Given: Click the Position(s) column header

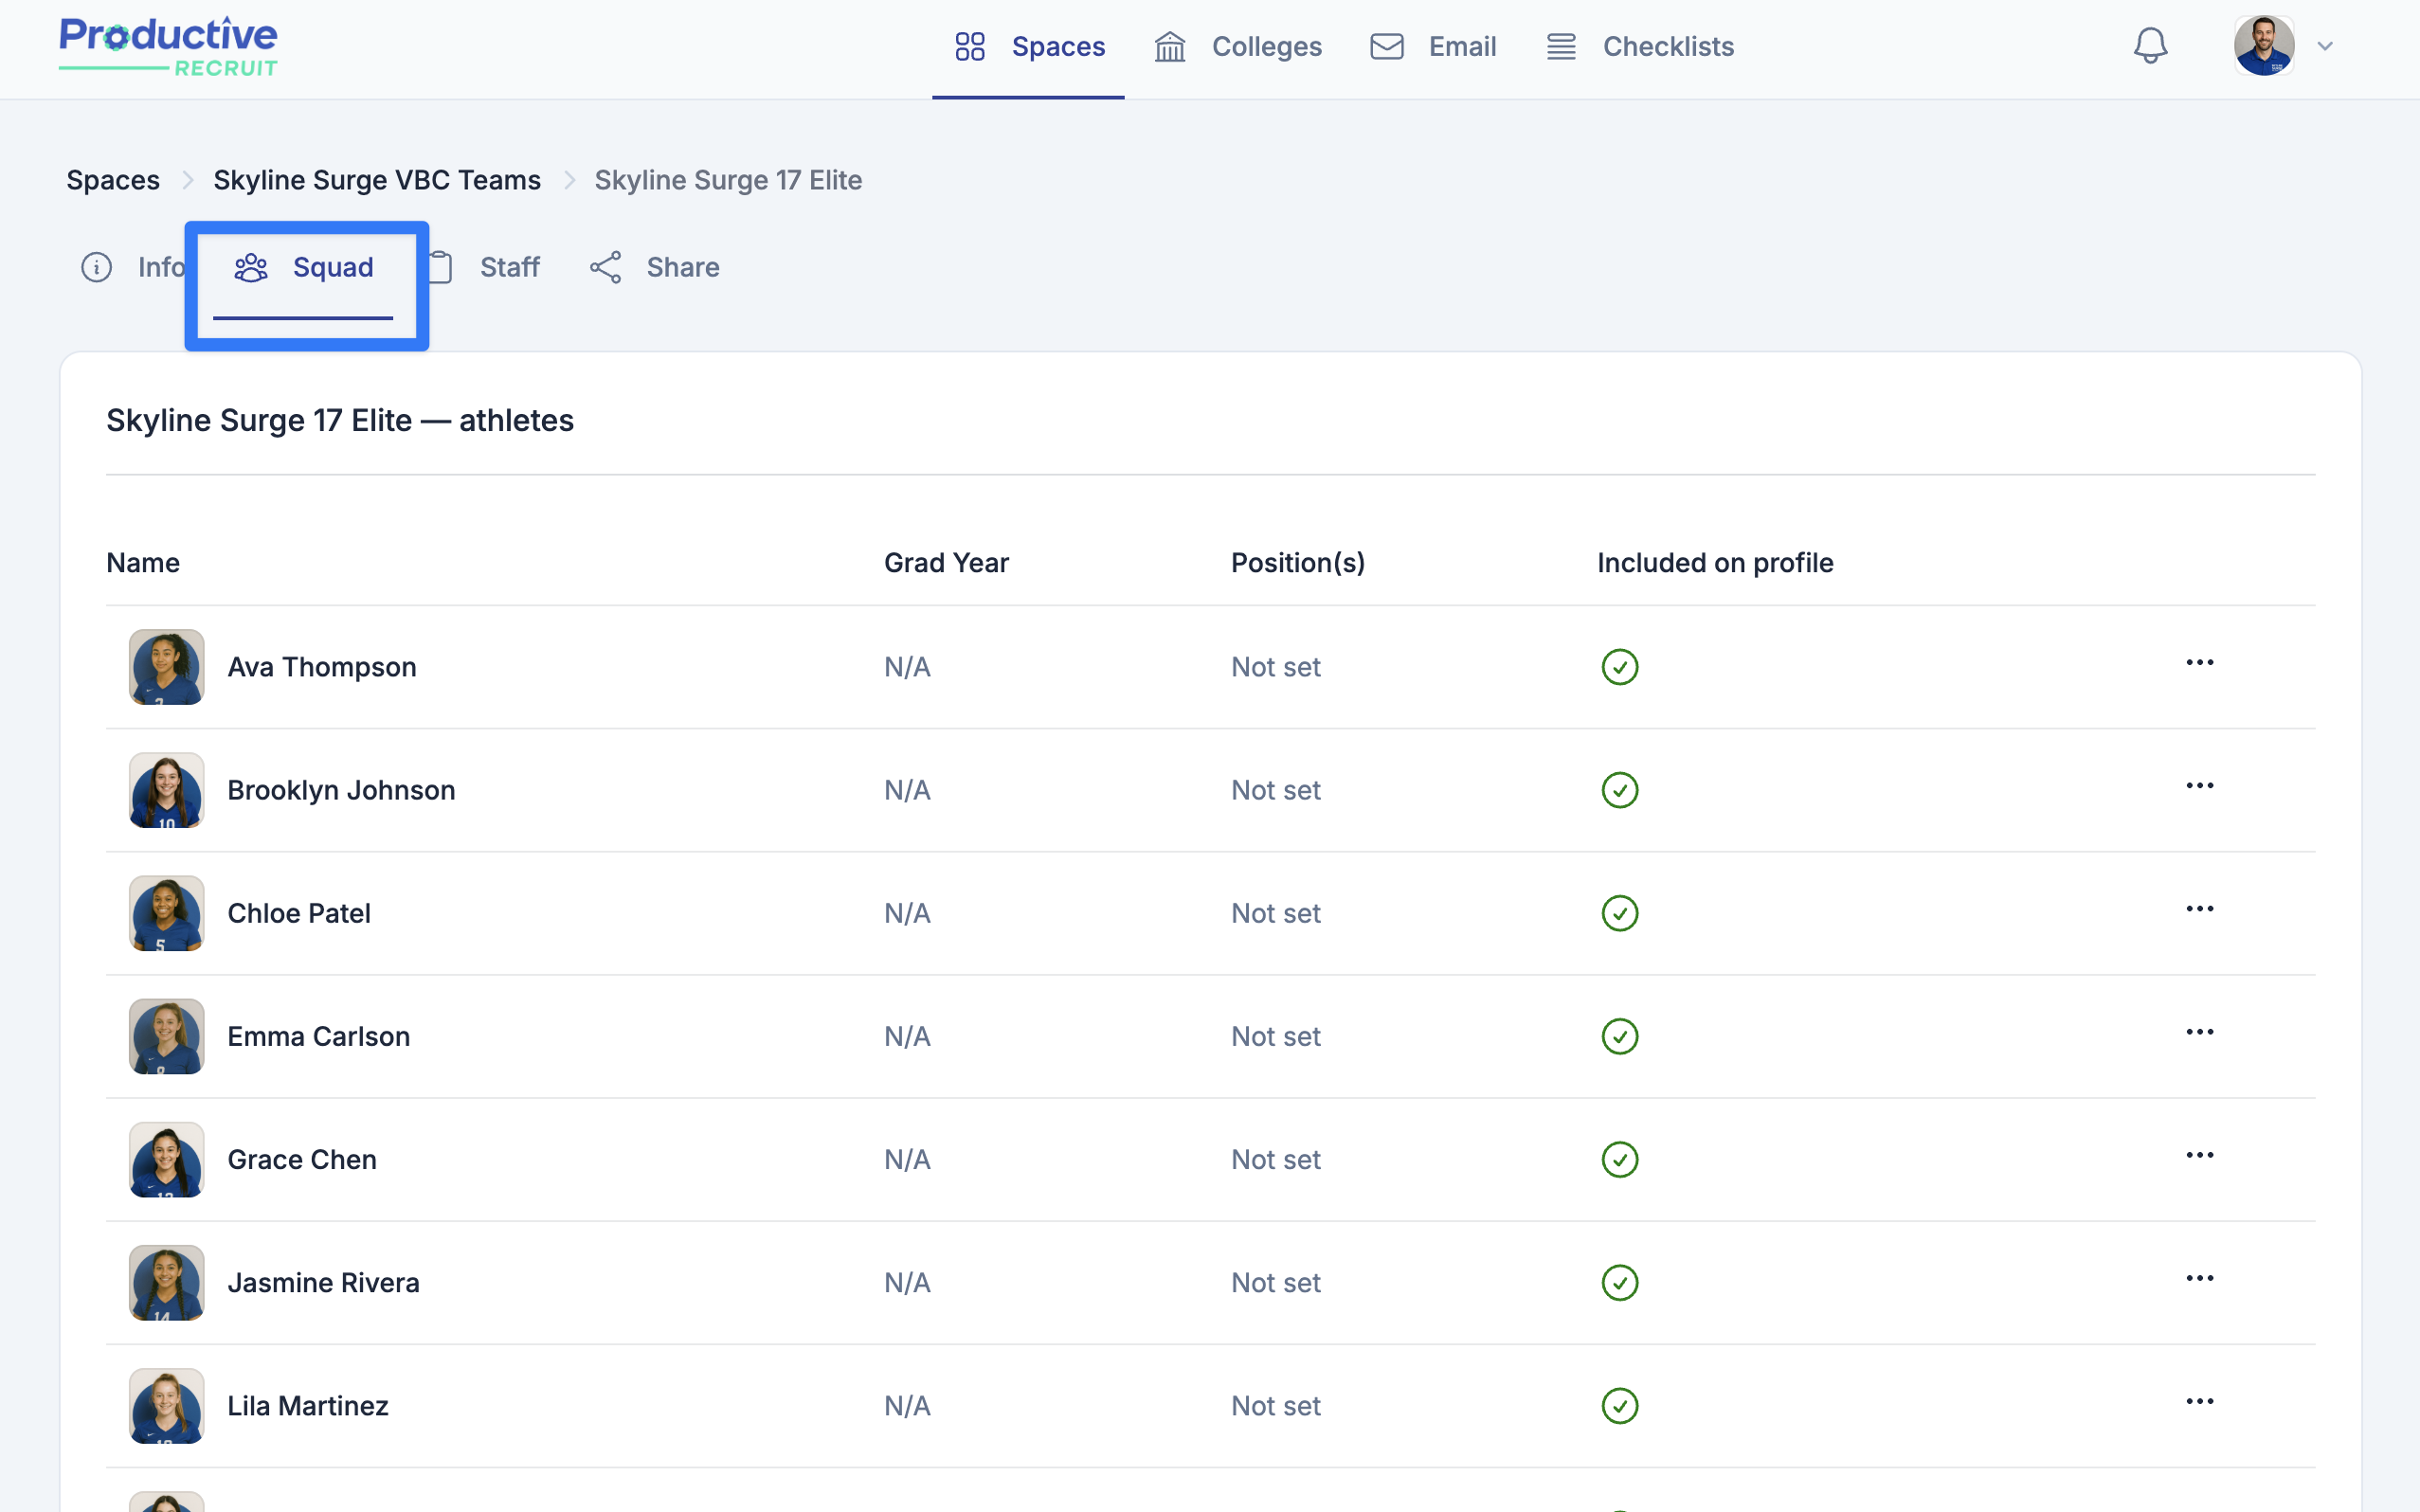Looking at the screenshot, I should pyautogui.click(x=1298, y=563).
